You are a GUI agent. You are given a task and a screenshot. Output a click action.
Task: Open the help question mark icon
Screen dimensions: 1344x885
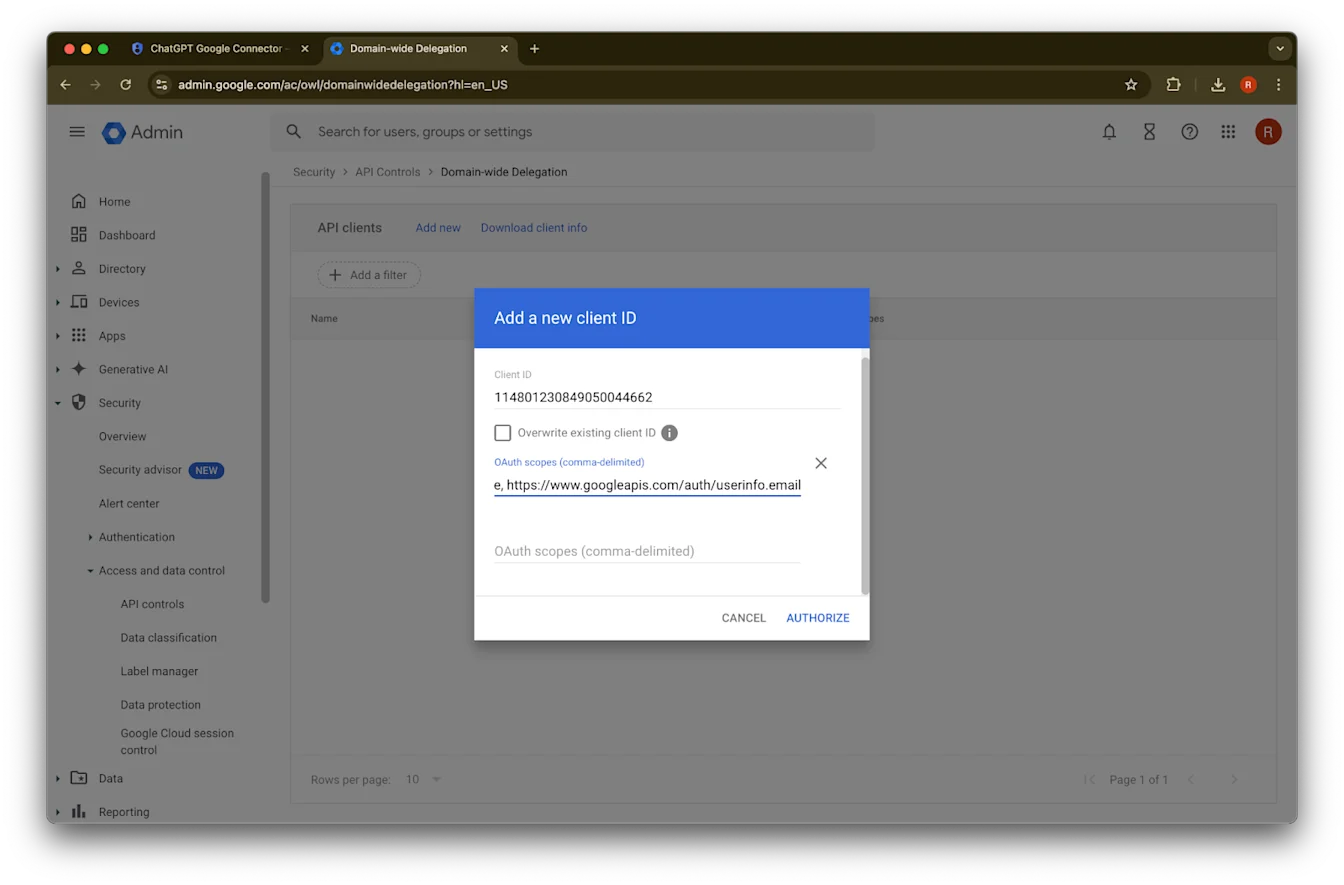[x=1189, y=132]
